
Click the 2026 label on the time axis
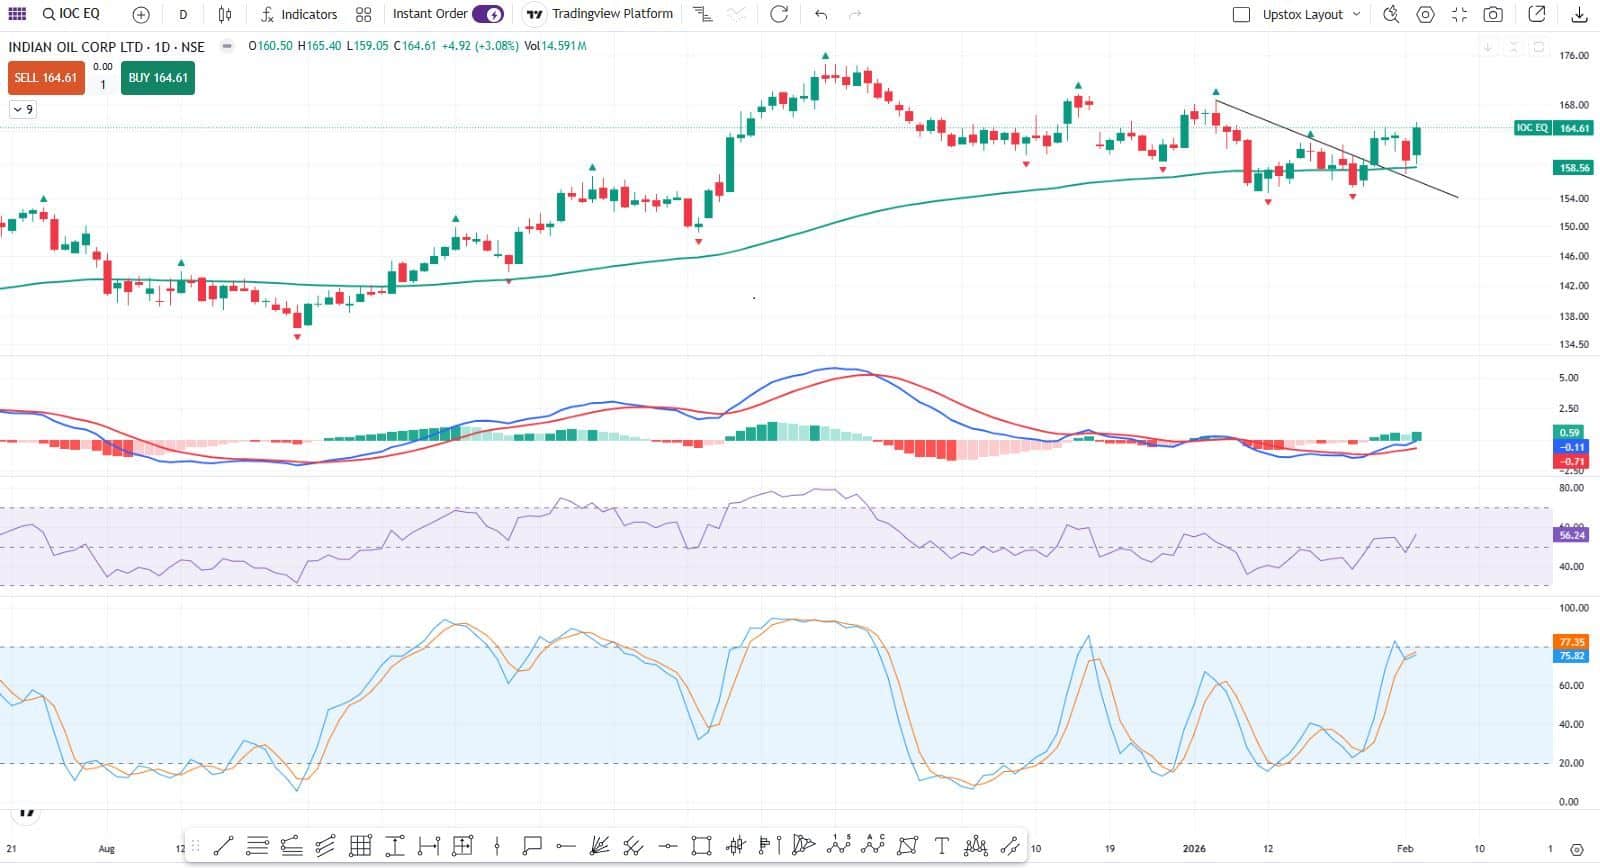coord(1194,849)
